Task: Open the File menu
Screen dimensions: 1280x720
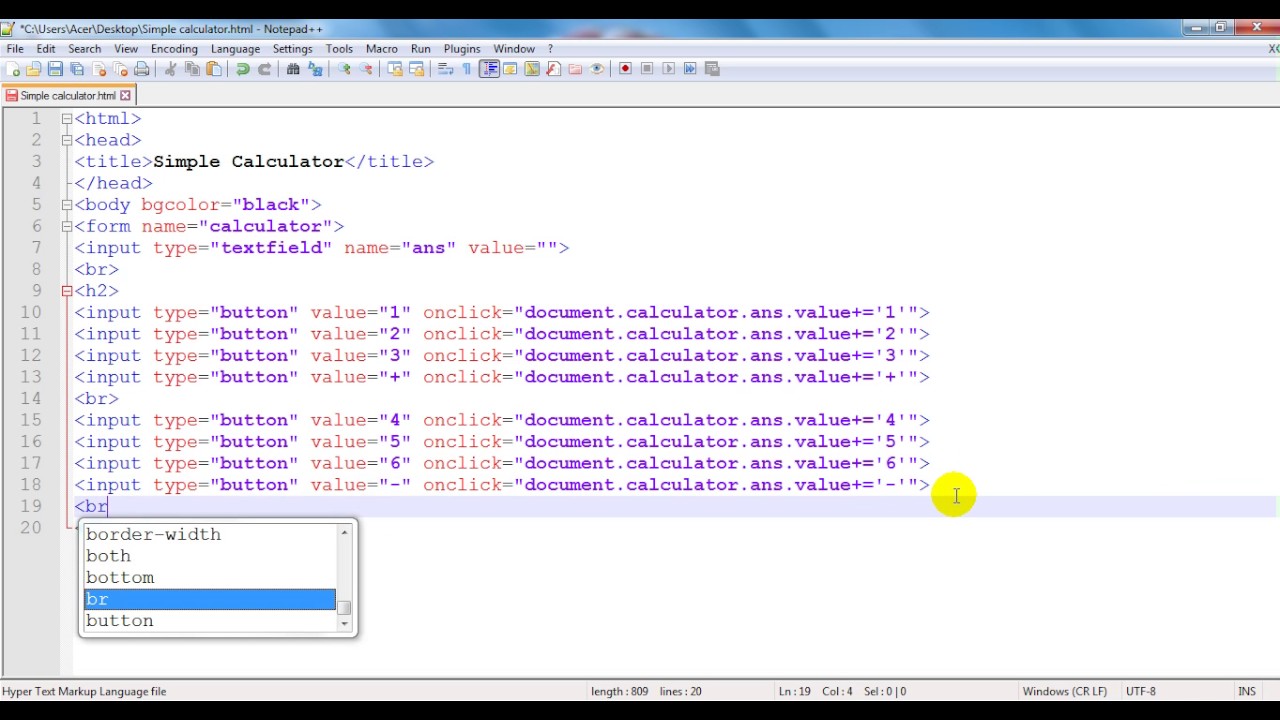Action: coord(15,49)
